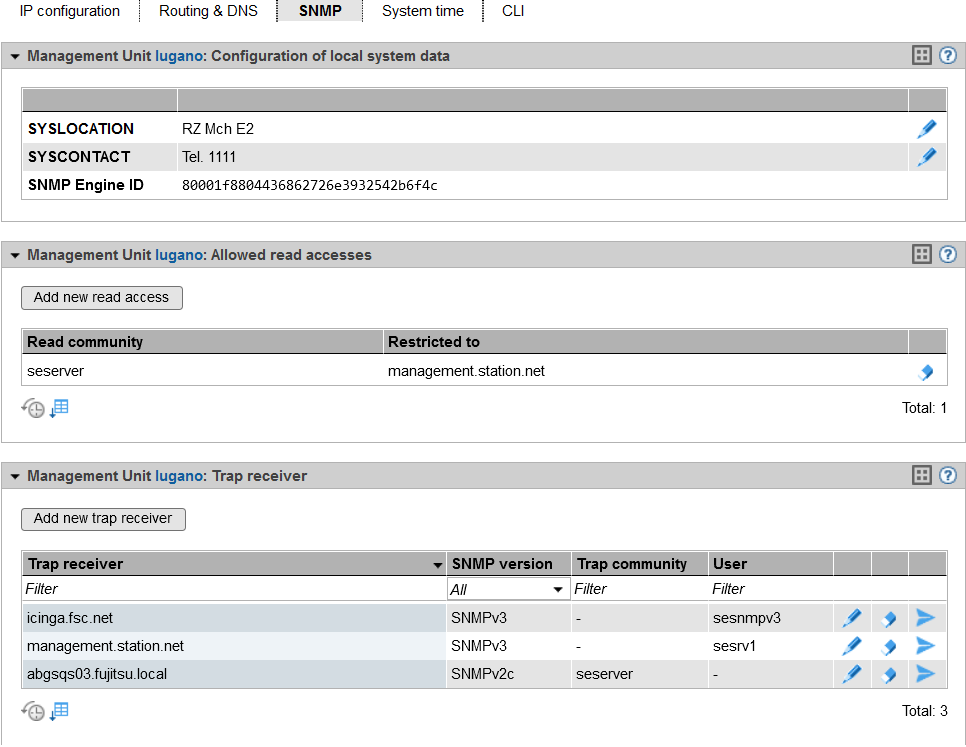Delete the seserver read community entry

[x=926, y=372]
